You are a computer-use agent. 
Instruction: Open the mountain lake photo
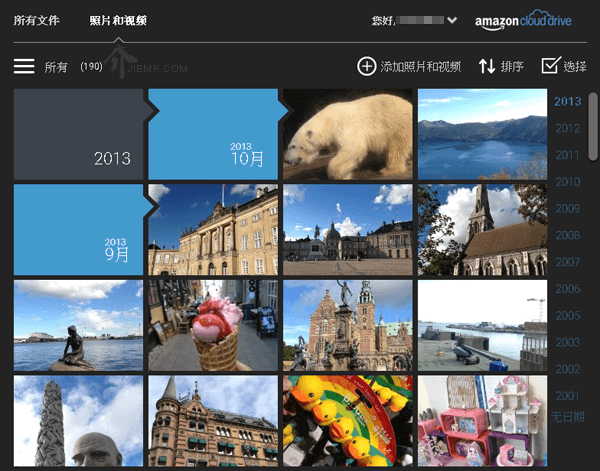point(483,134)
